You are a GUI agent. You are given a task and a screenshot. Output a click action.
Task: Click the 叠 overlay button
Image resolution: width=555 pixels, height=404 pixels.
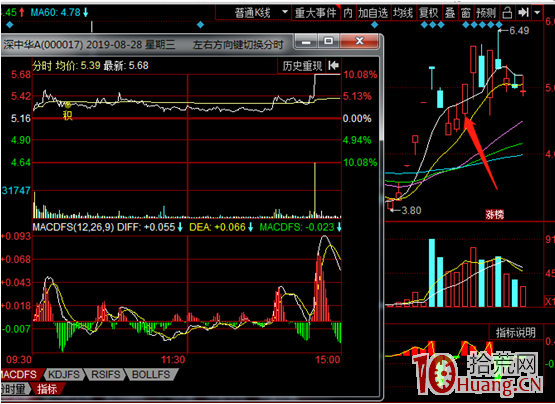tap(450, 13)
